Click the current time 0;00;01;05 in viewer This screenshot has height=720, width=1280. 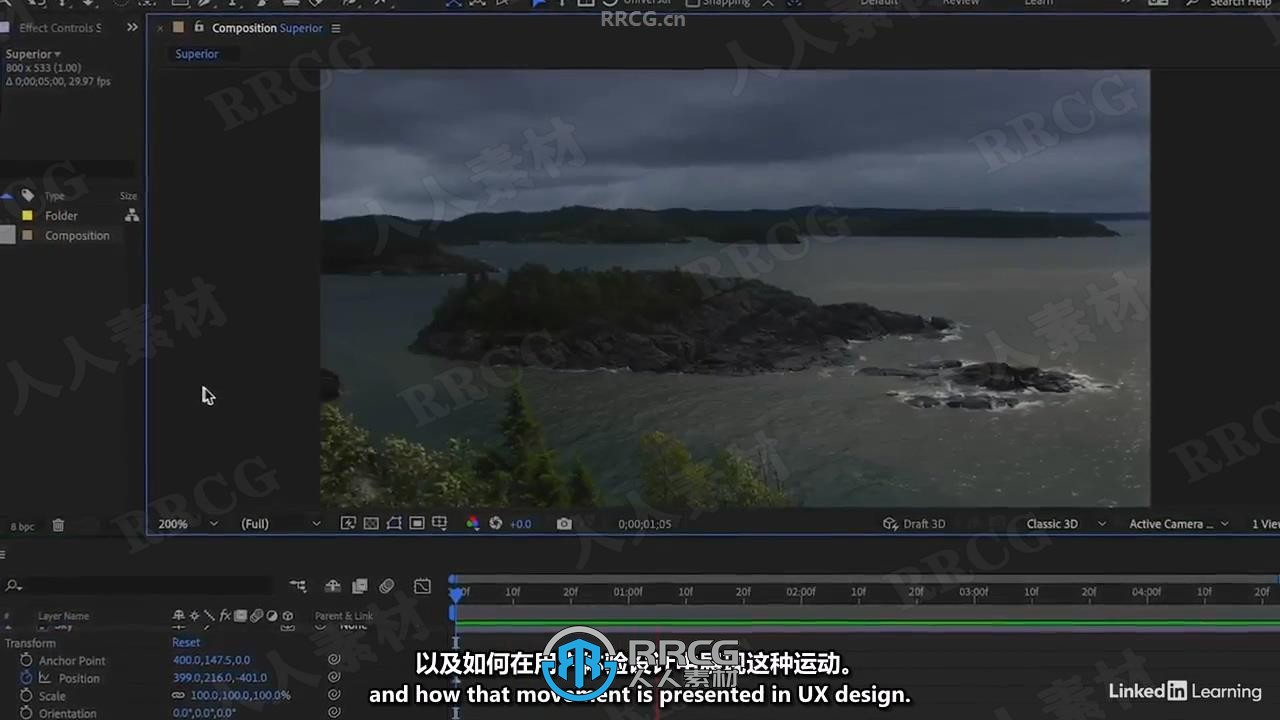point(645,524)
